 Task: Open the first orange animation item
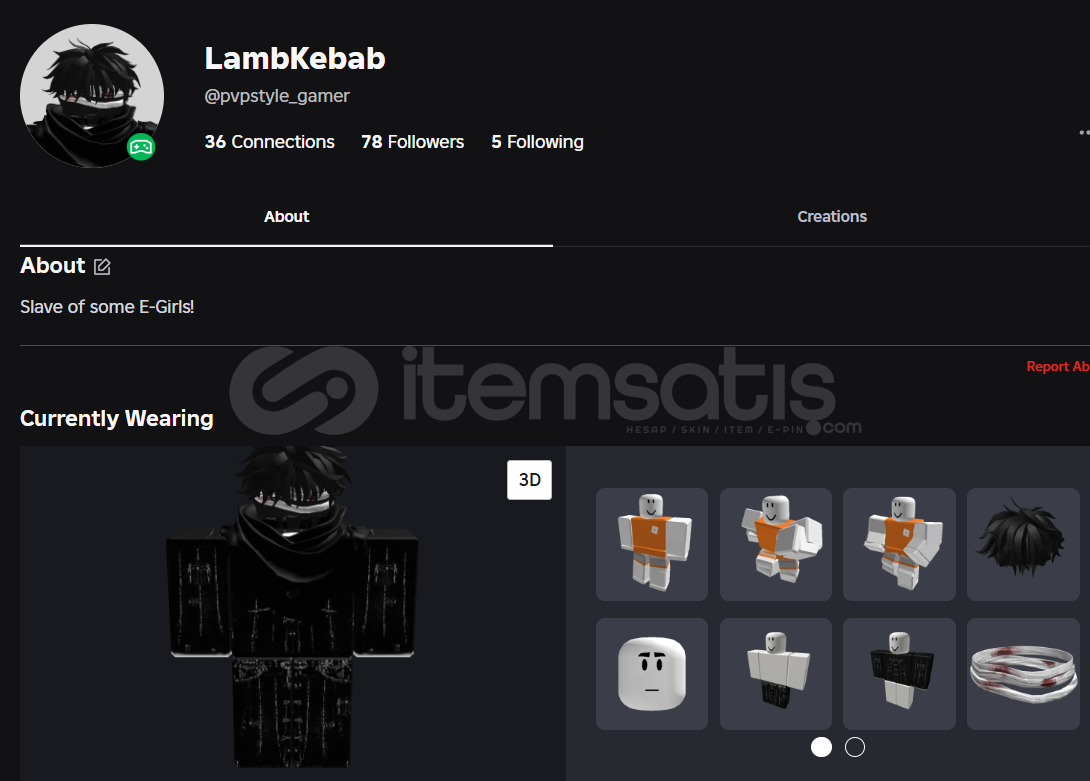point(652,544)
